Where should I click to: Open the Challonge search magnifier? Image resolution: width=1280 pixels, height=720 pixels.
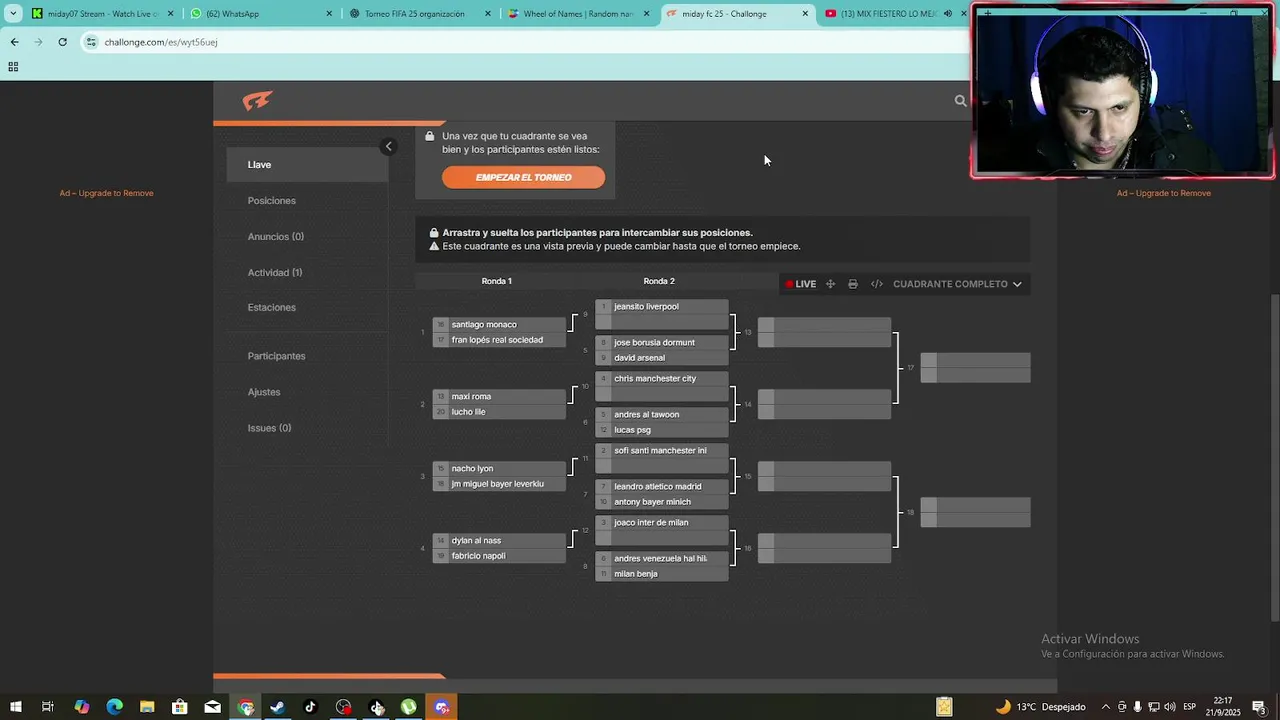(x=960, y=101)
